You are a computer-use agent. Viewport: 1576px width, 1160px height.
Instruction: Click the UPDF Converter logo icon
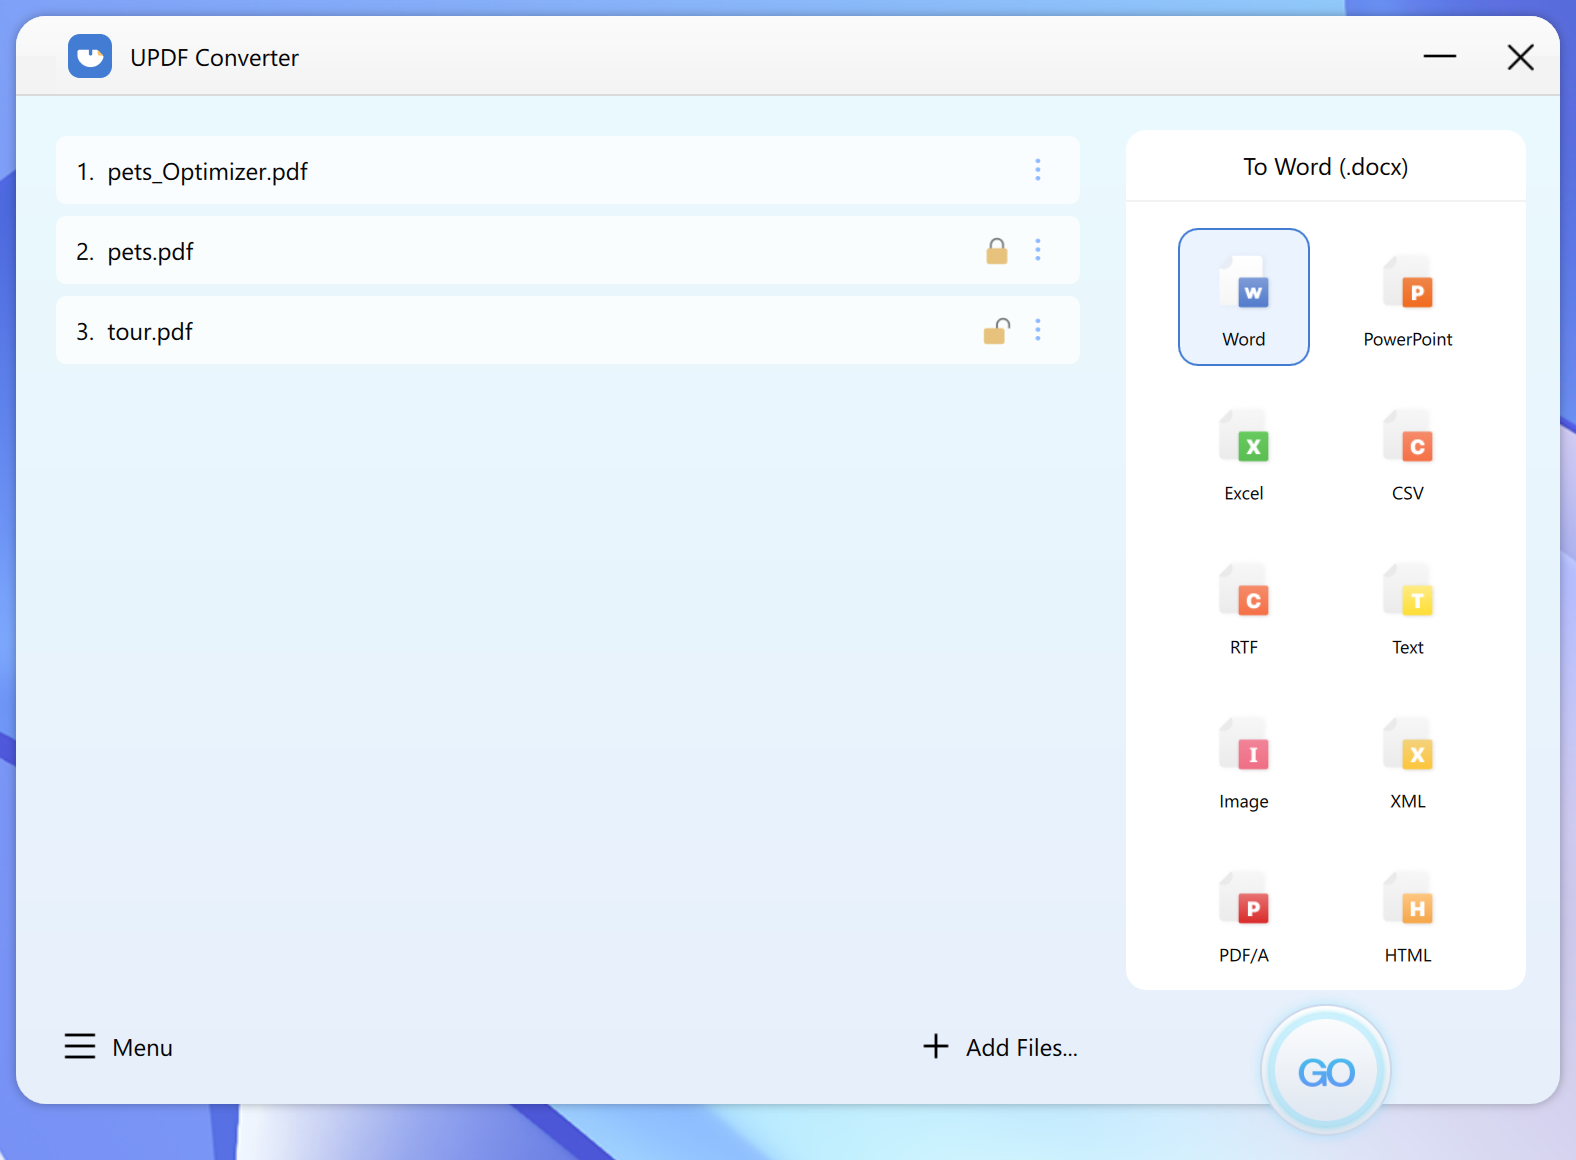(x=90, y=56)
